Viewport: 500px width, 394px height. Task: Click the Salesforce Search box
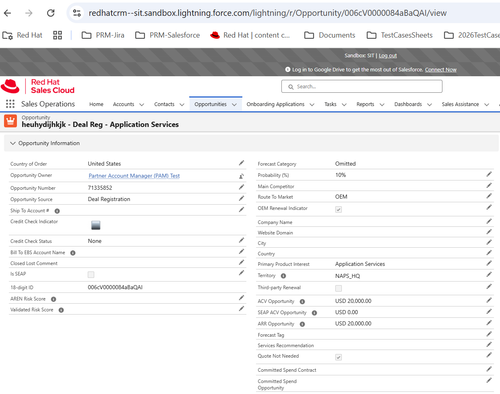[x=362, y=86]
